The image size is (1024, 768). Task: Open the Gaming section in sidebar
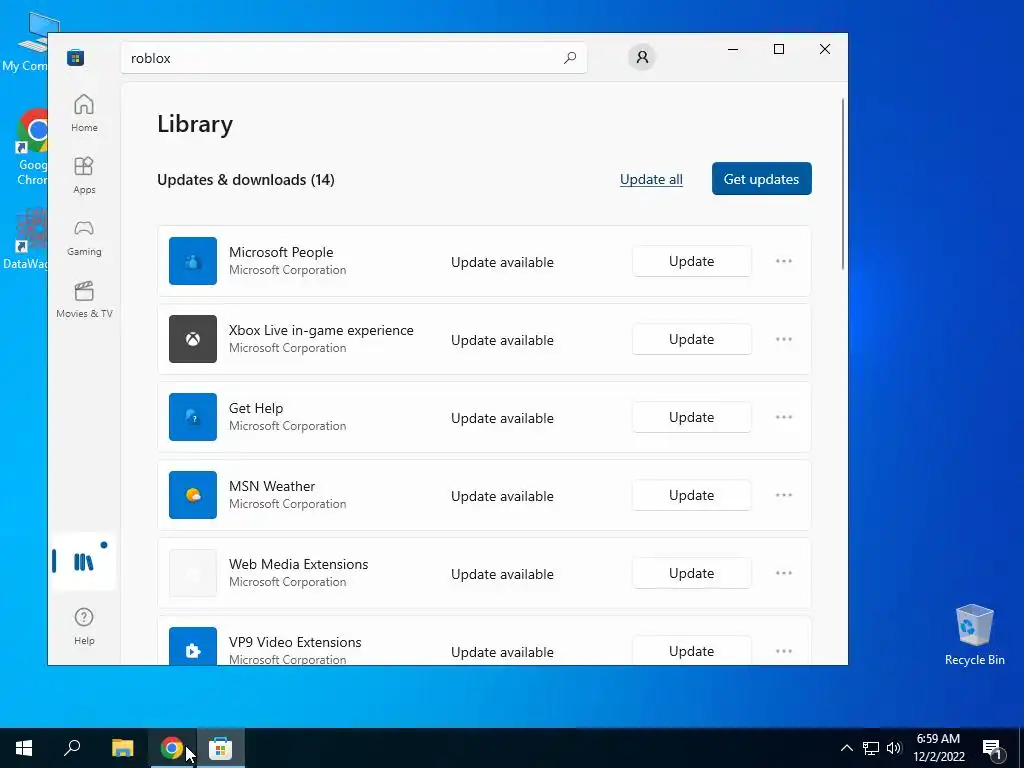coord(84,237)
